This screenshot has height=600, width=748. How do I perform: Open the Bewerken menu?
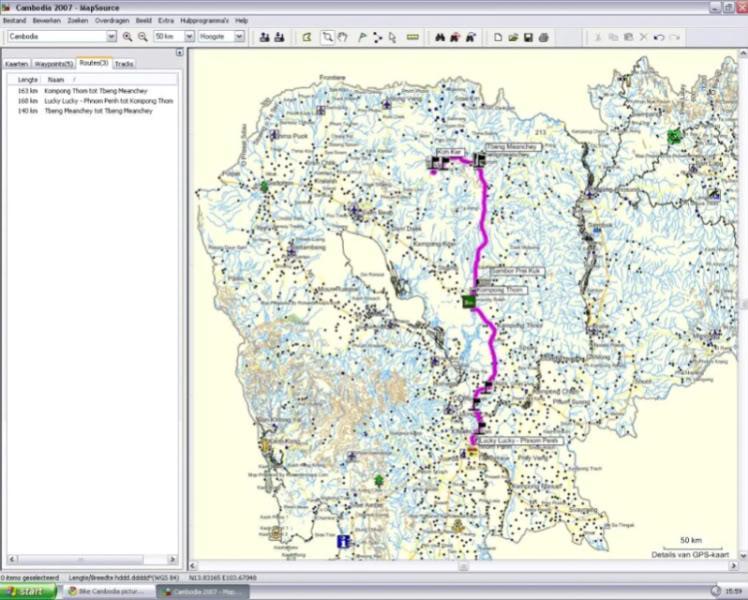click(46, 21)
